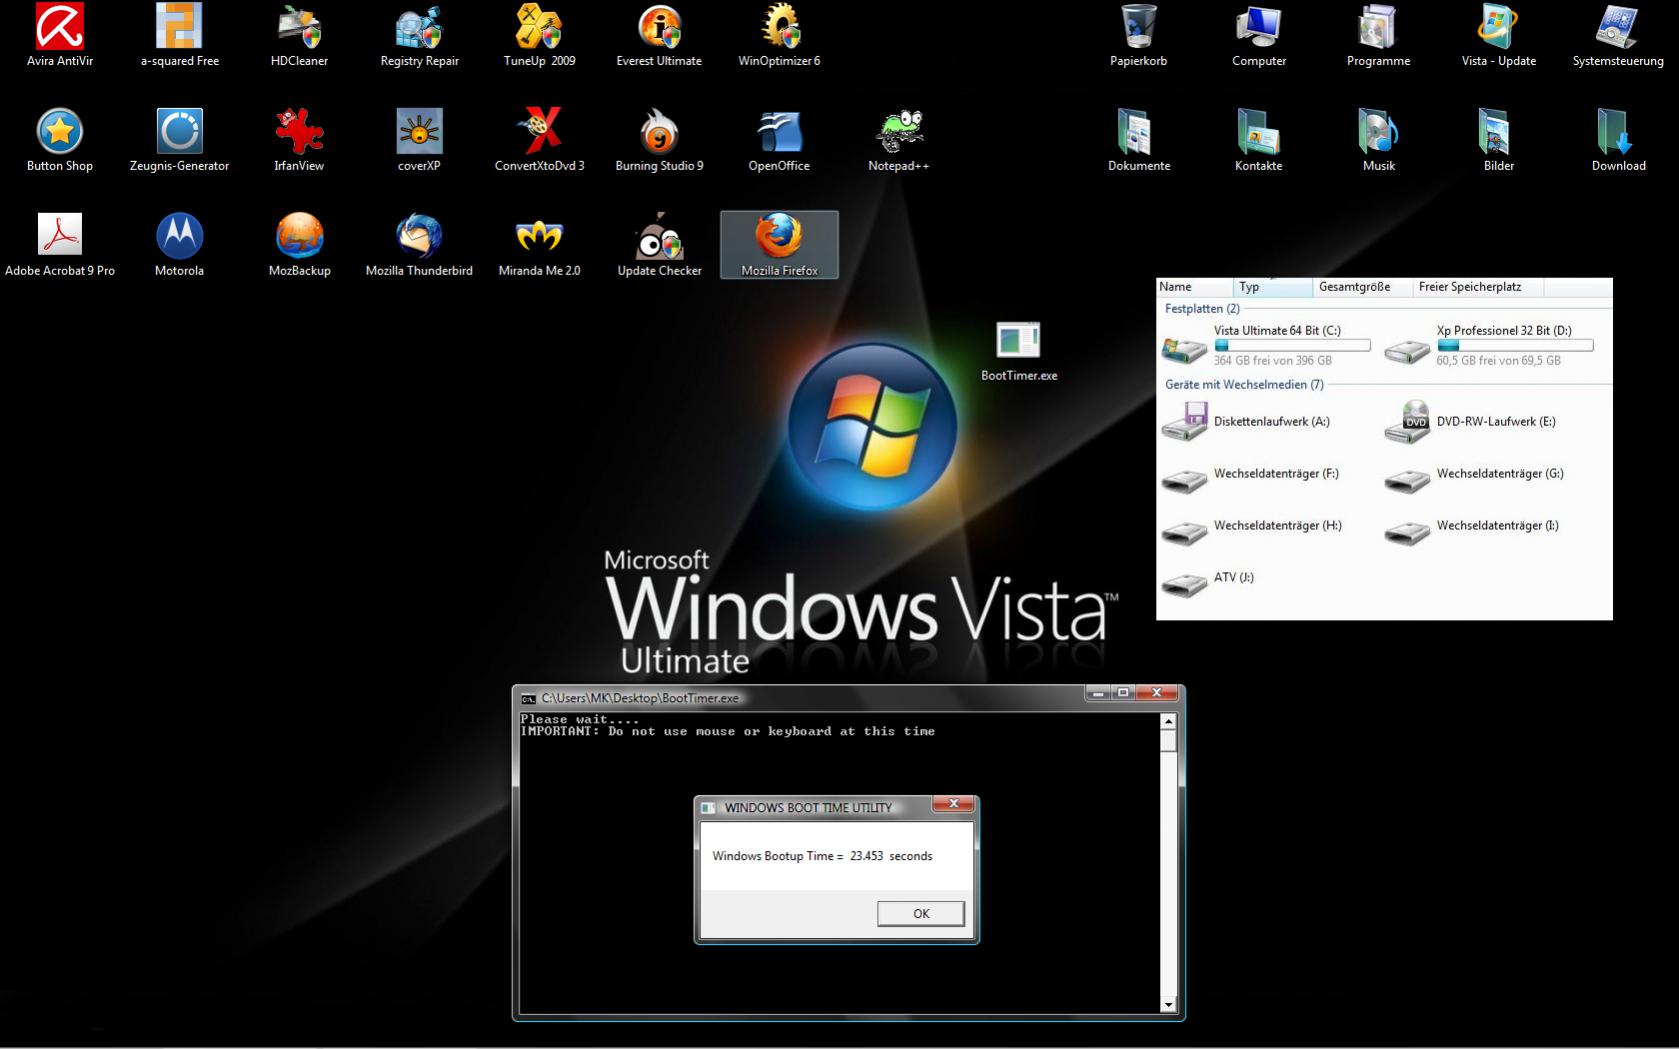The image size is (1679, 1049).
Task: Select coverXP desktop icon
Action: point(419,140)
